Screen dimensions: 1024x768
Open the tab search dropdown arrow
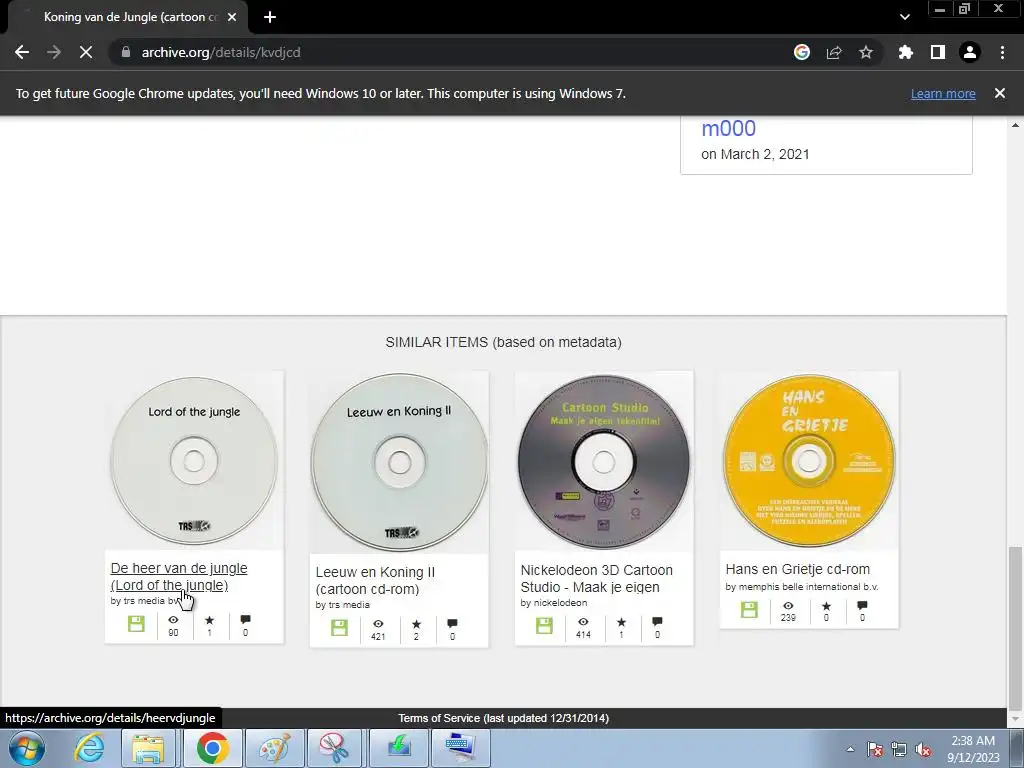pos(904,17)
